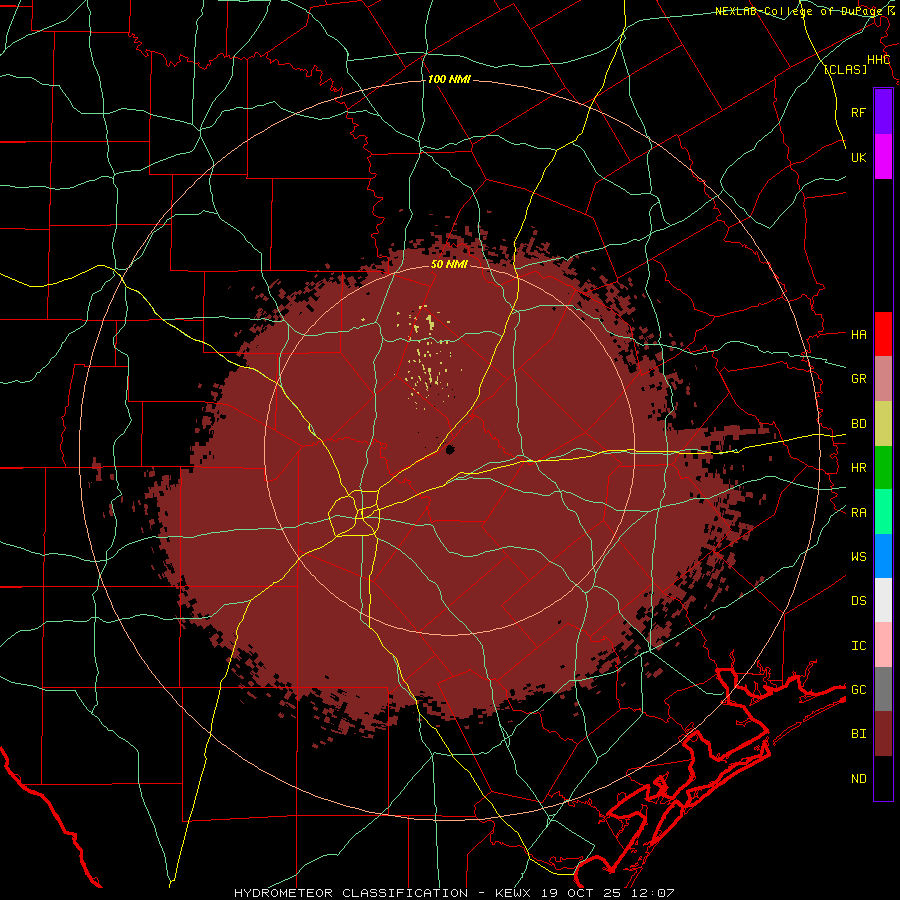
Task: Select the 'WS' legend label
Action: [858, 557]
